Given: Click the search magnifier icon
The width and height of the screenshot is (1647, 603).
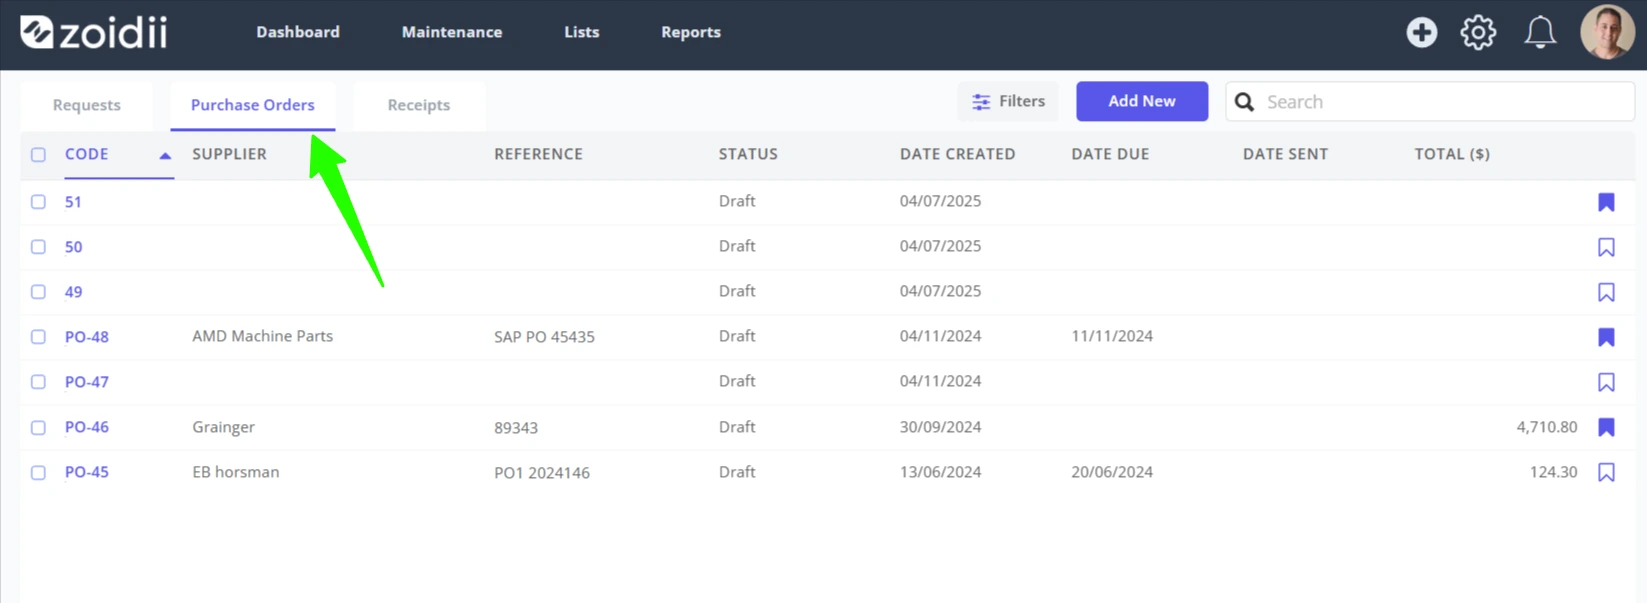Looking at the screenshot, I should (x=1244, y=102).
